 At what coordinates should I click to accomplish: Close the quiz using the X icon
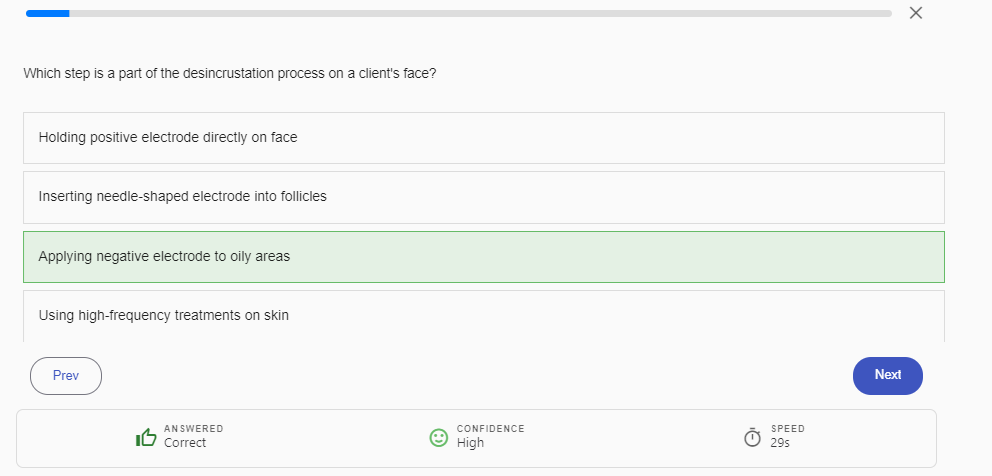tap(915, 13)
